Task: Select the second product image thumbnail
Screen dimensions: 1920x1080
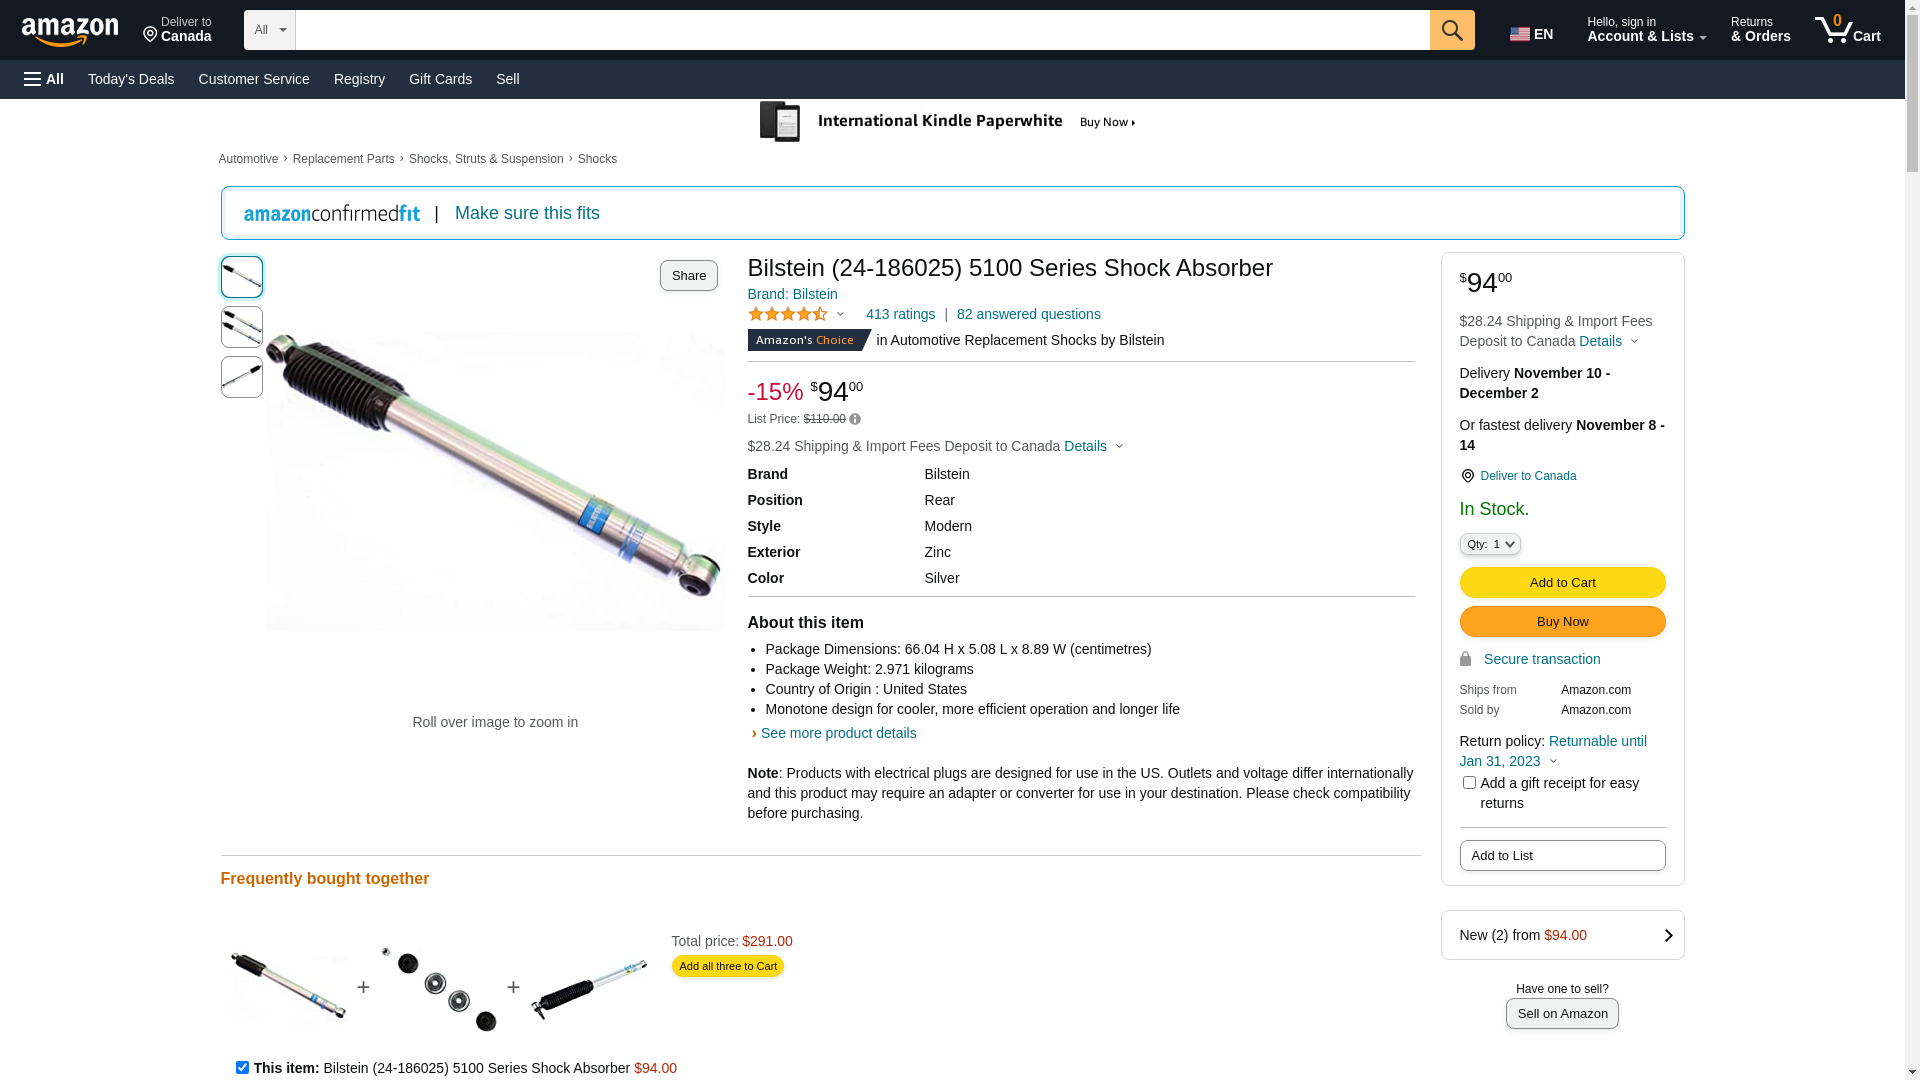Action: pos(242,327)
